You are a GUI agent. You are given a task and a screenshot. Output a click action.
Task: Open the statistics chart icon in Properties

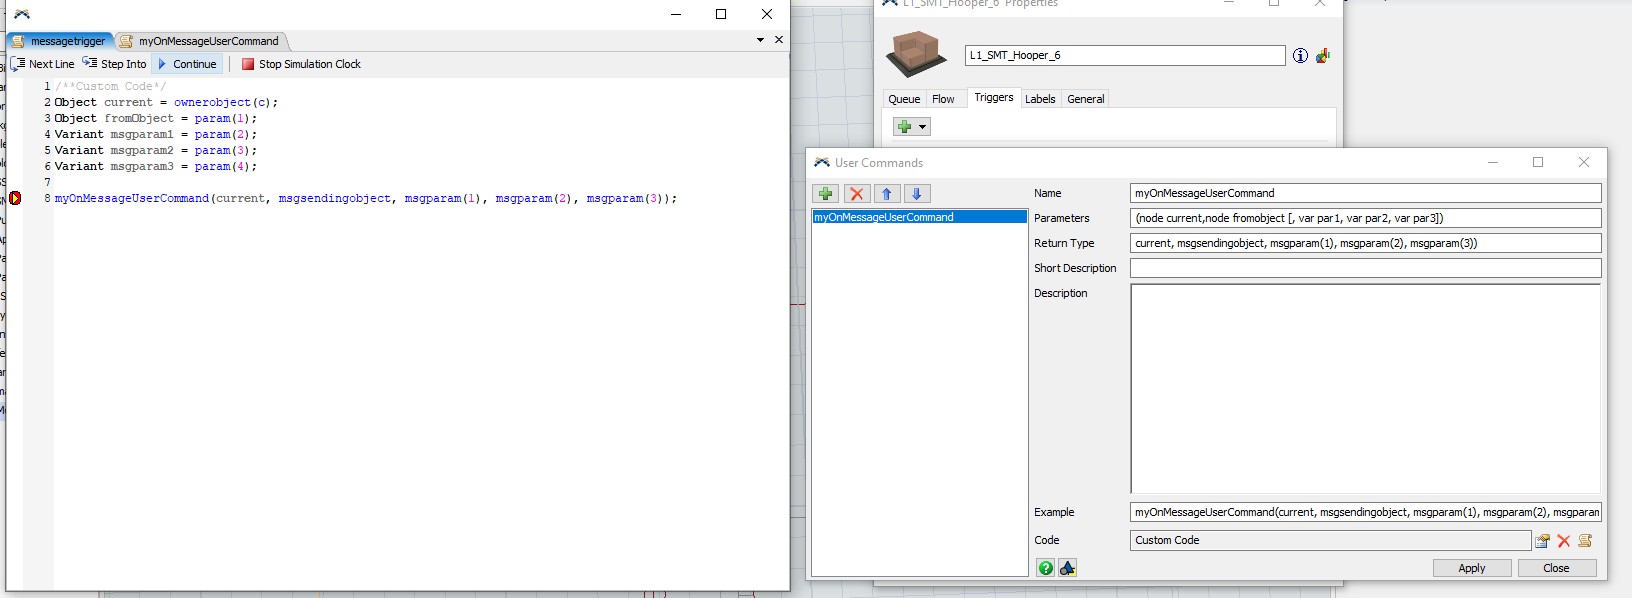pos(1323,56)
